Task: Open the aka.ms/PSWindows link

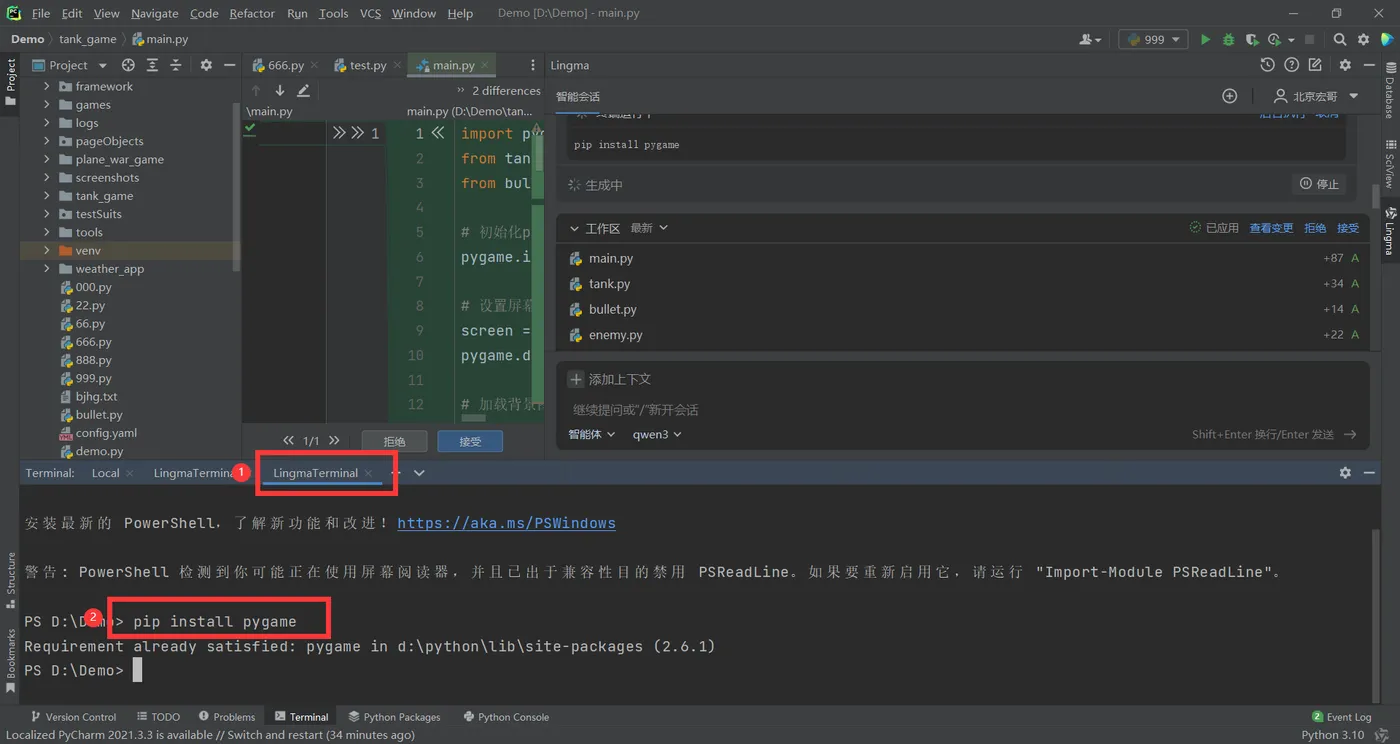Action: point(506,523)
